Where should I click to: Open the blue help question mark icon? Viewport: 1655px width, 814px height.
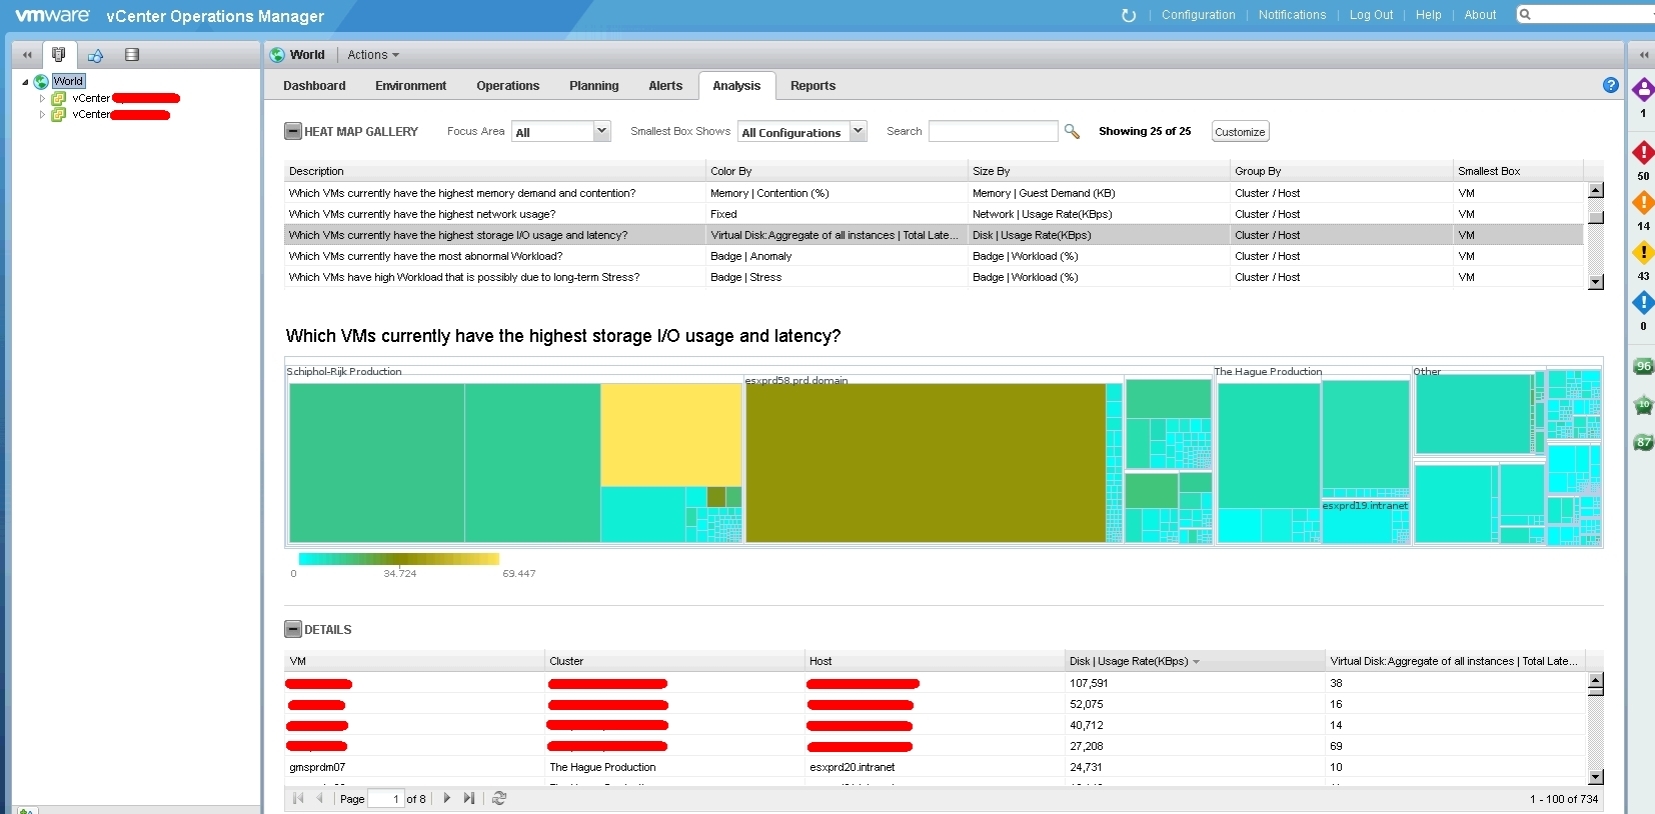(x=1611, y=85)
